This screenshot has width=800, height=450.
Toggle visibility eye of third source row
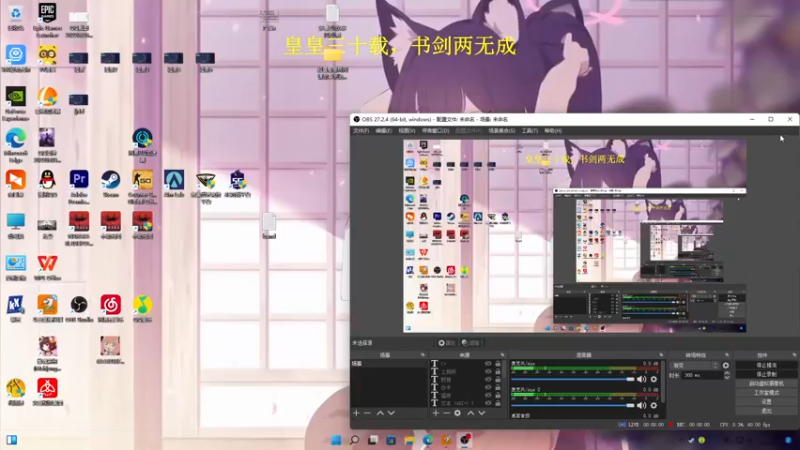click(x=488, y=380)
